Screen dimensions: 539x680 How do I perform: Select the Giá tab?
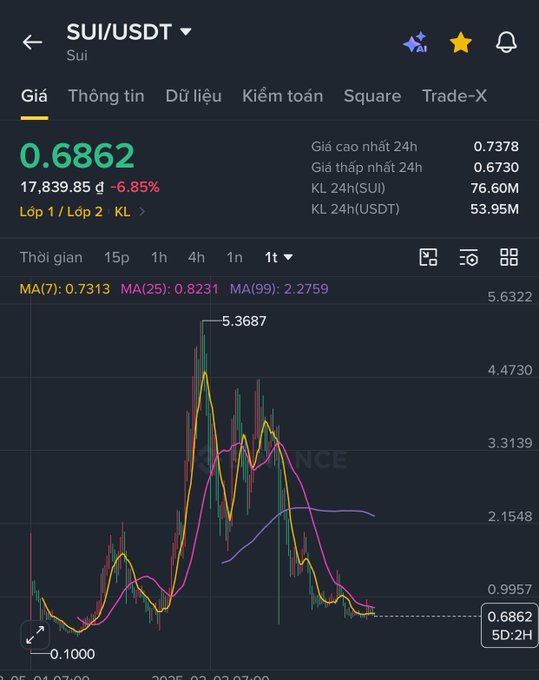click(34, 96)
